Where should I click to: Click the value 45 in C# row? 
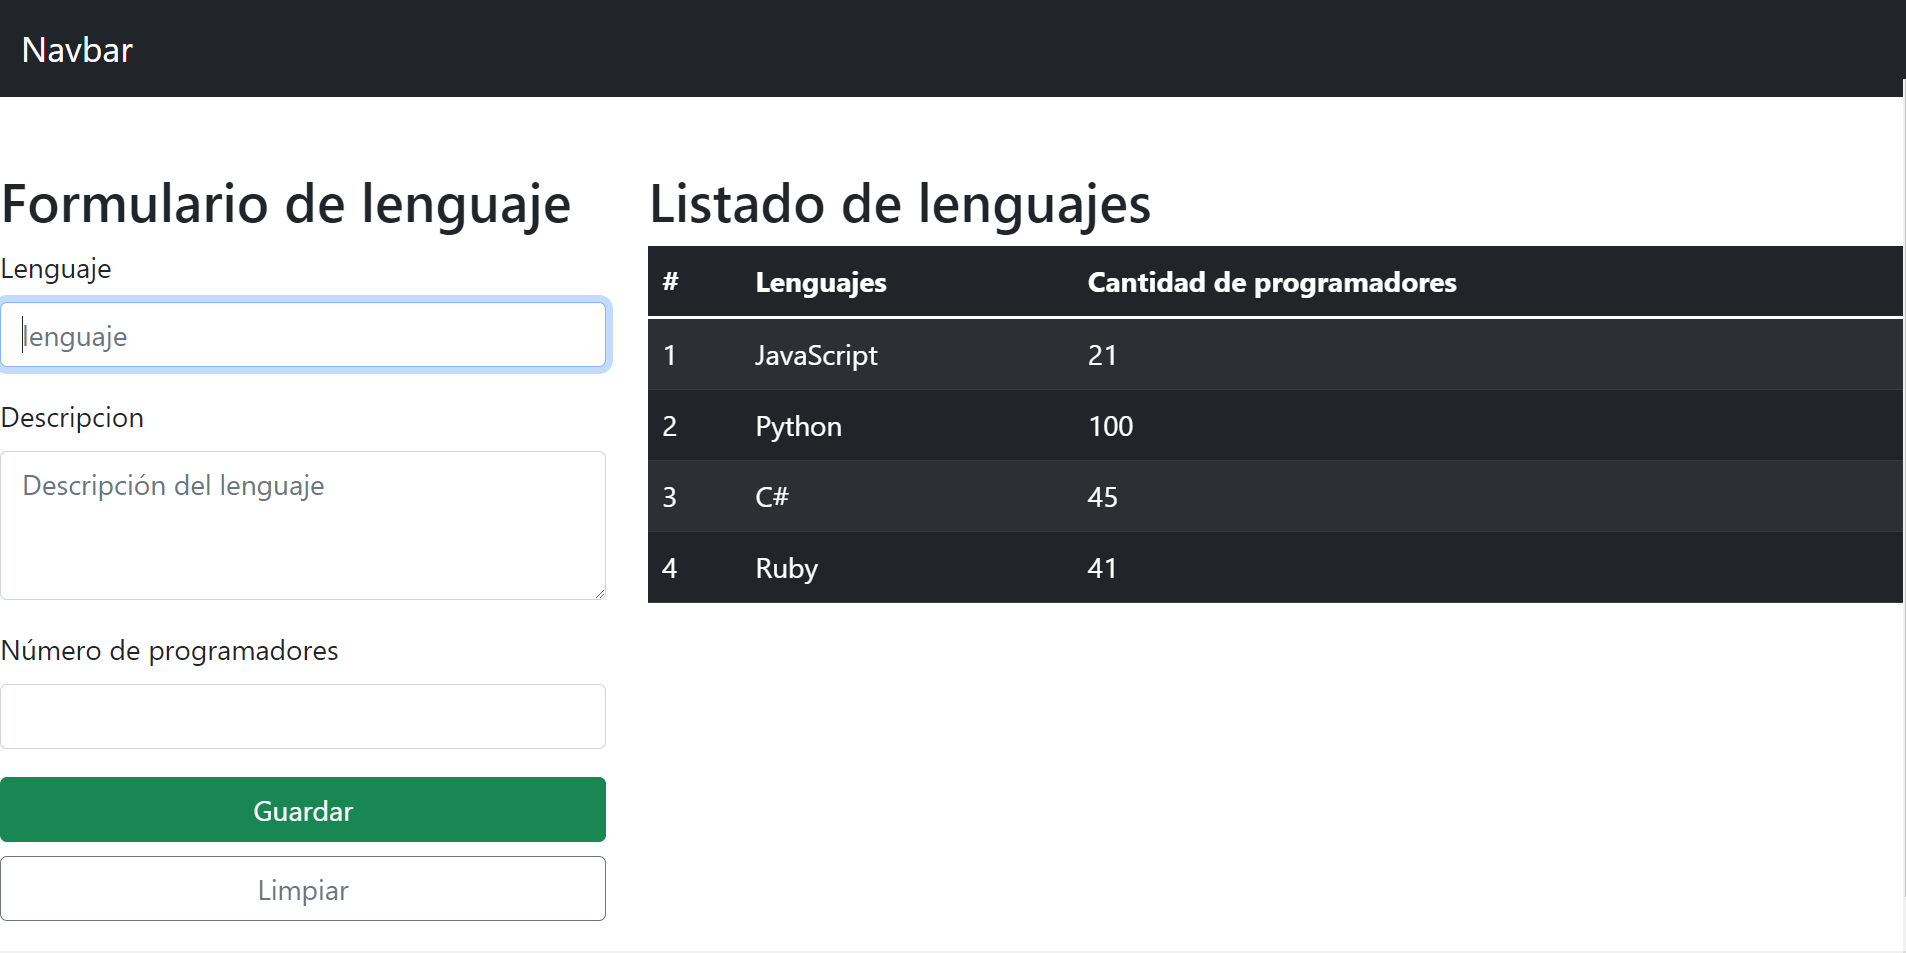pyautogui.click(x=1102, y=497)
